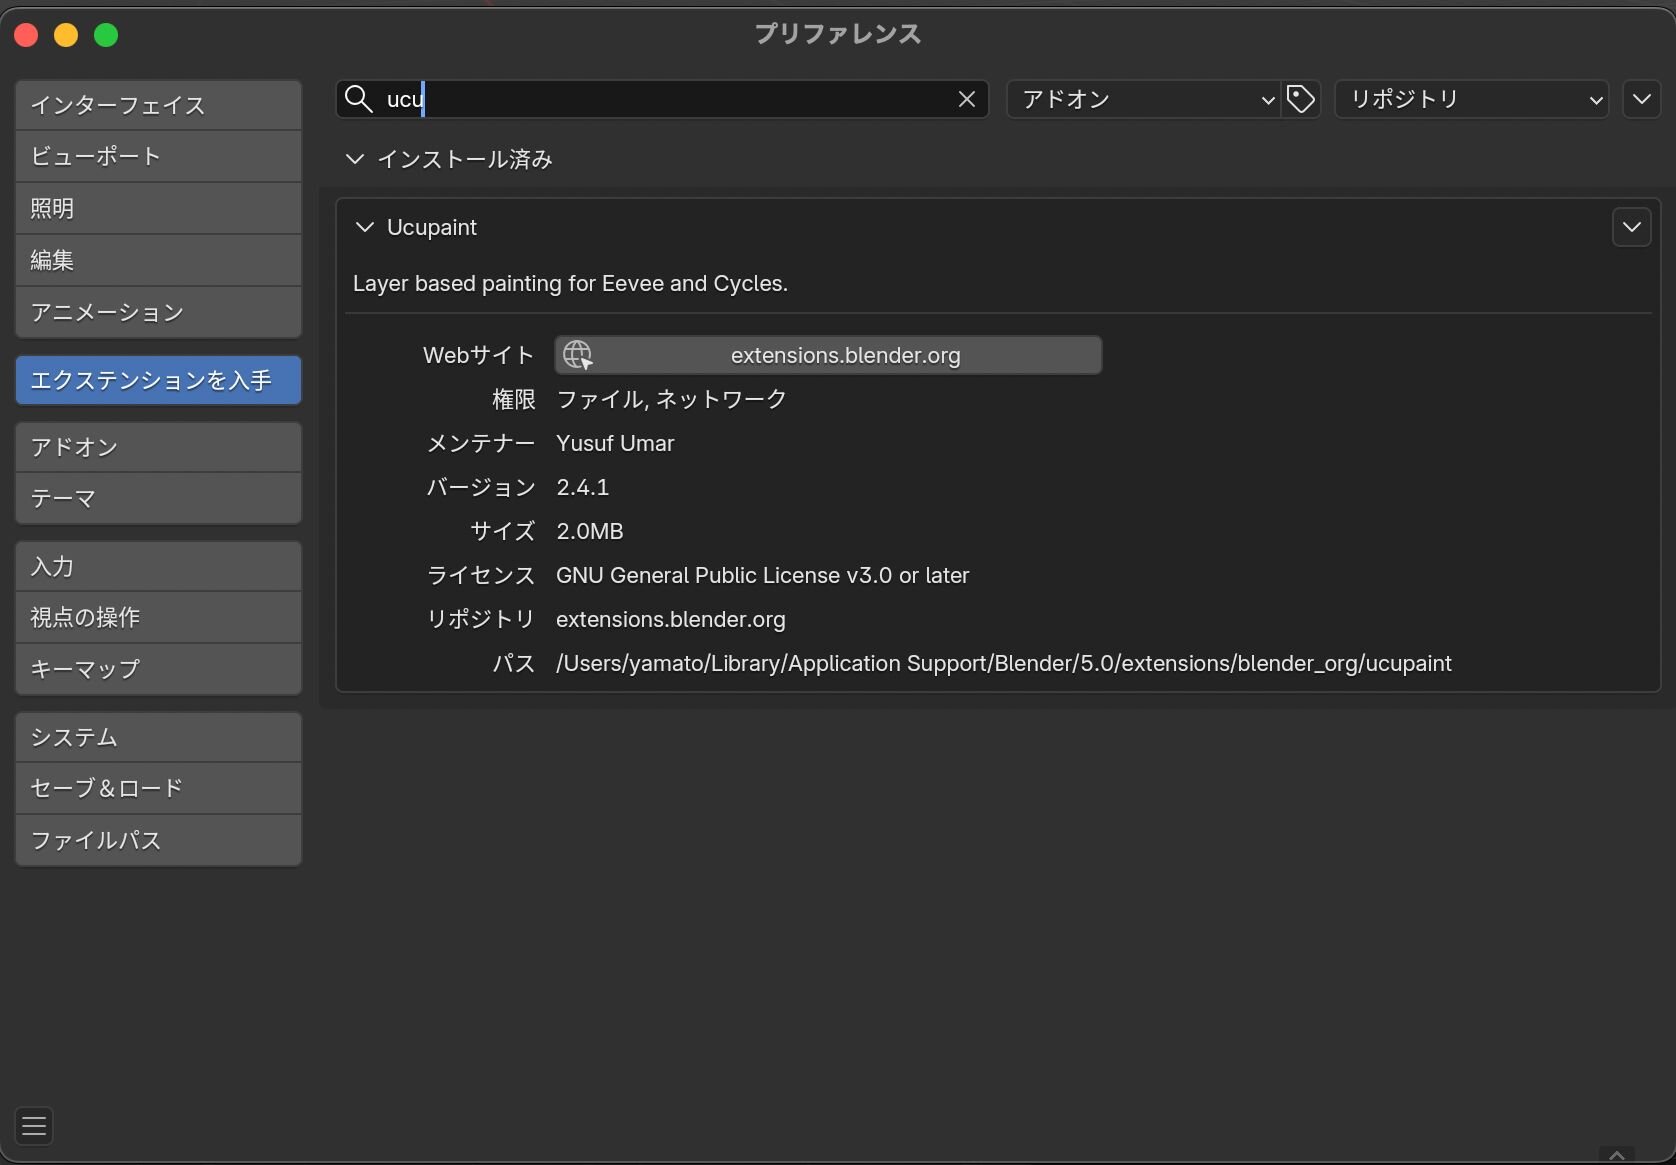Screen dimensions: 1676x1165
Task: Clear the search field with X
Action: [x=966, y=99]
